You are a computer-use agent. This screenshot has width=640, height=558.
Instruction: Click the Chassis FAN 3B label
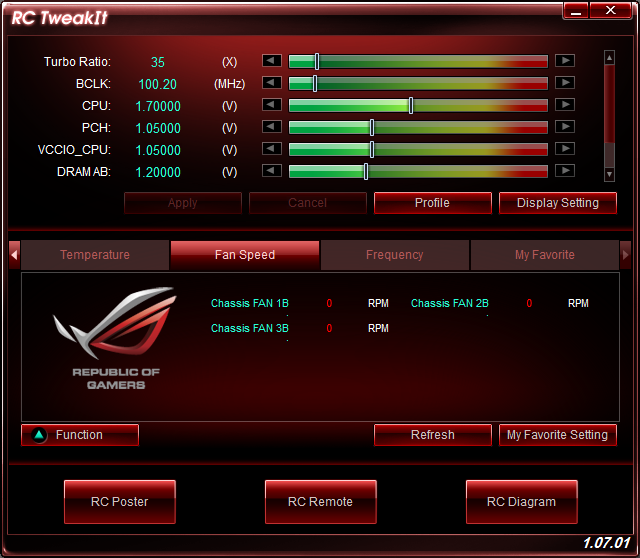tap(250, 328)
